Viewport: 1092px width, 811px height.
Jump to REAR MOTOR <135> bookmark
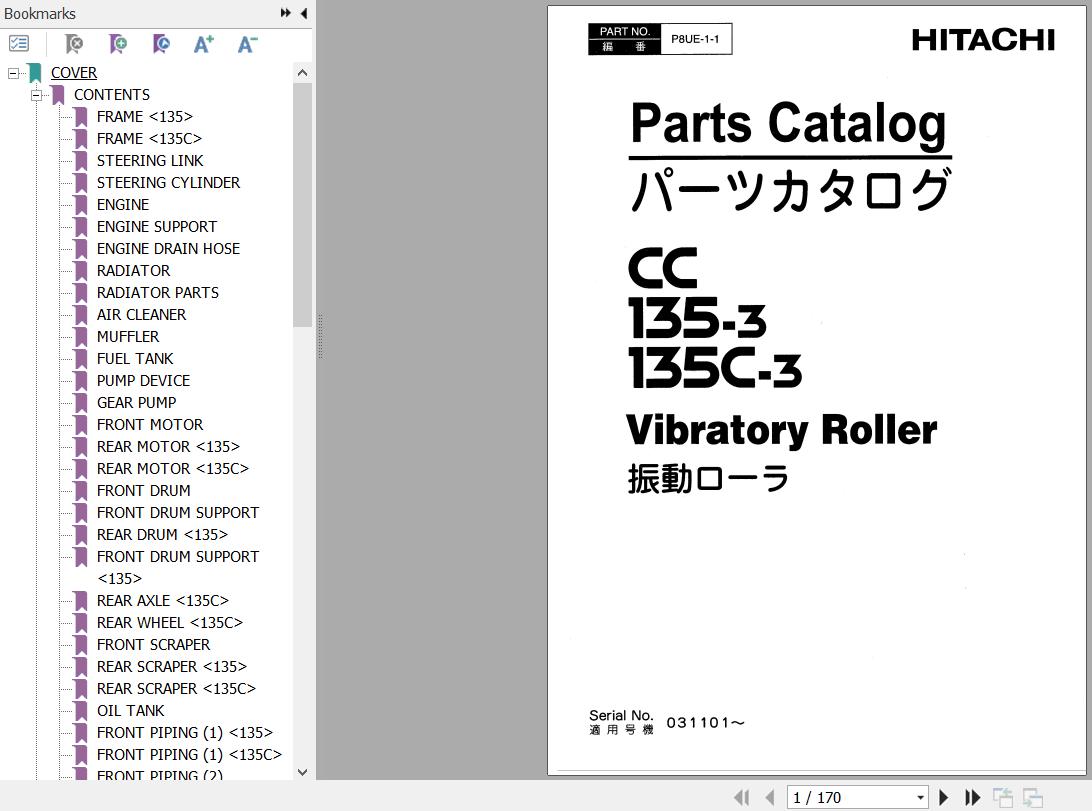click(169, 447)
